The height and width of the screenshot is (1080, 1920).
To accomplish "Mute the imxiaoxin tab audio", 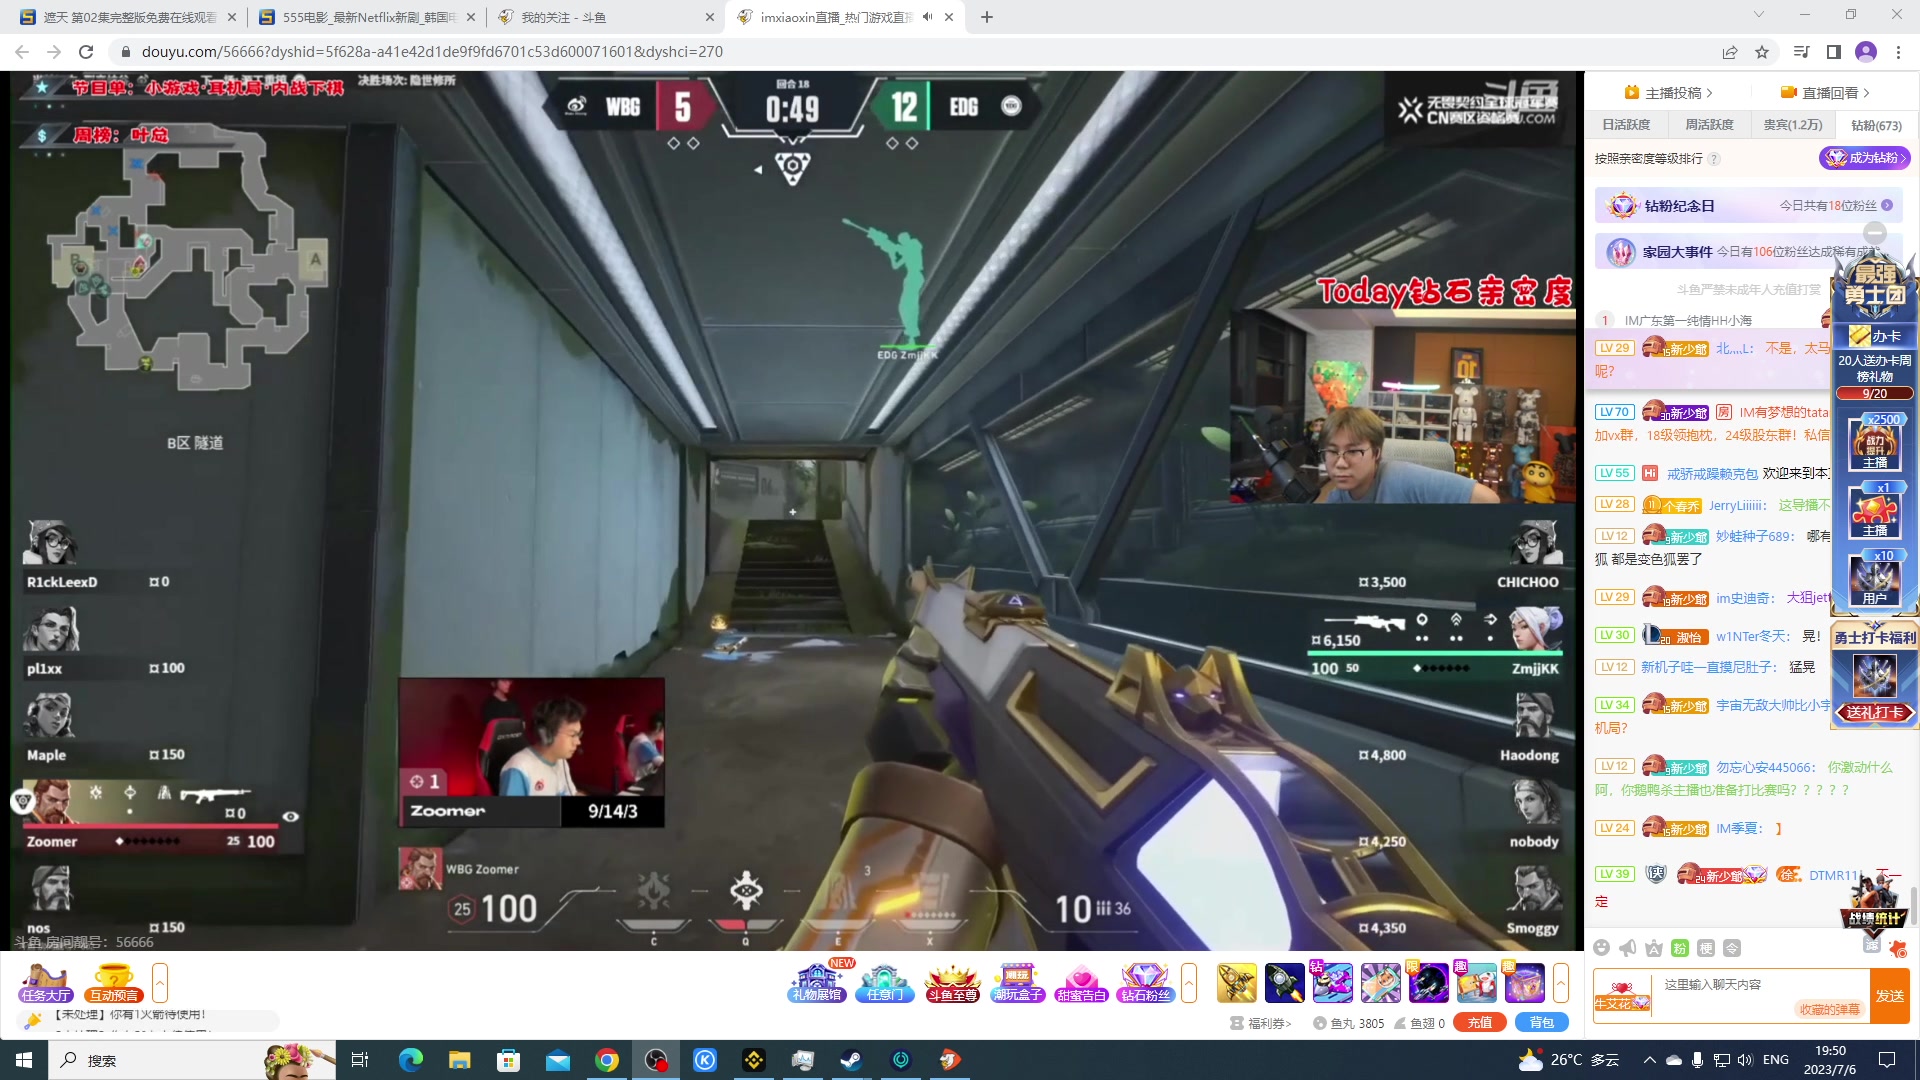I will [x=927, y=17].
